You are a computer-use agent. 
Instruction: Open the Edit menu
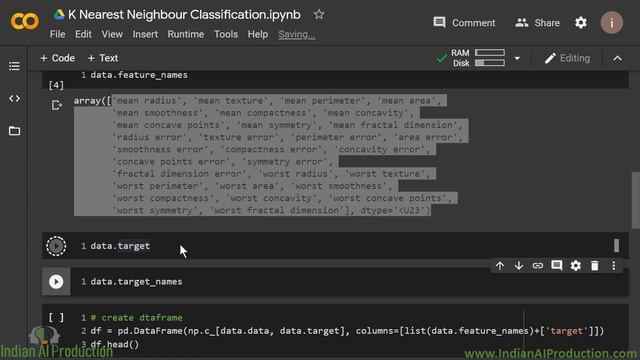click(83, 34)
